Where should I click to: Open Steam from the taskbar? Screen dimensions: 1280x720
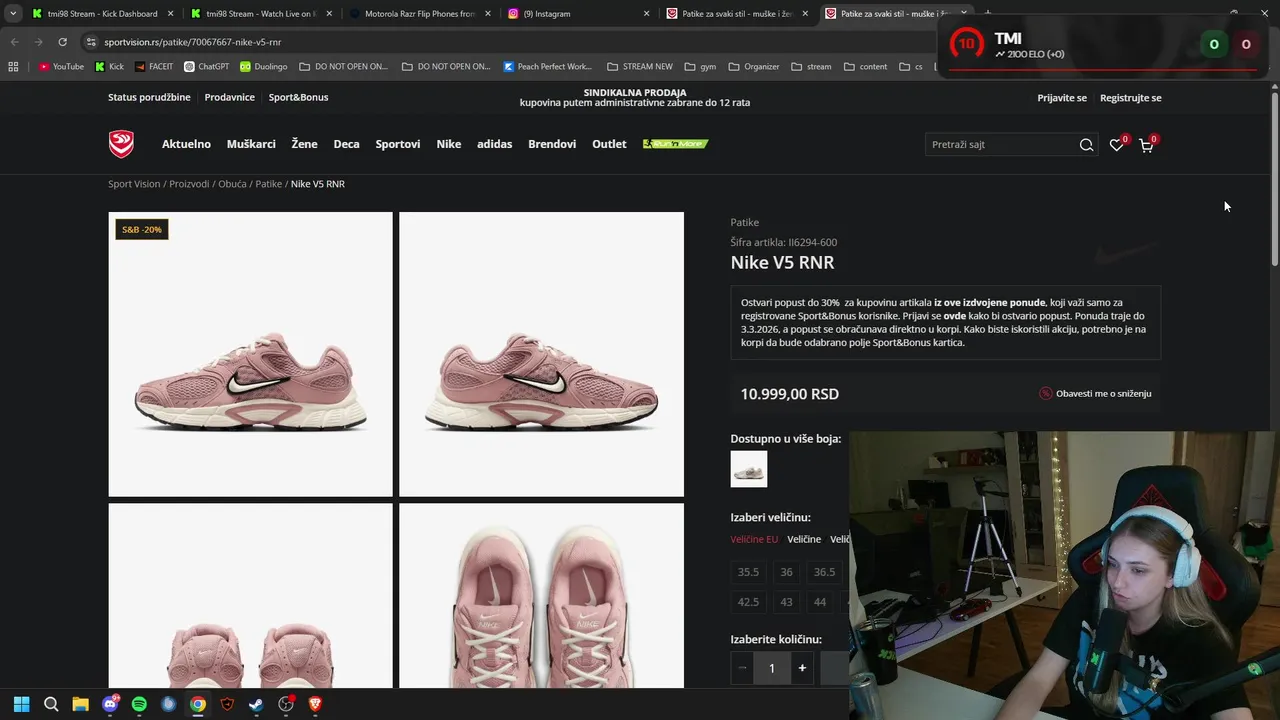click(x=256, y=704)
